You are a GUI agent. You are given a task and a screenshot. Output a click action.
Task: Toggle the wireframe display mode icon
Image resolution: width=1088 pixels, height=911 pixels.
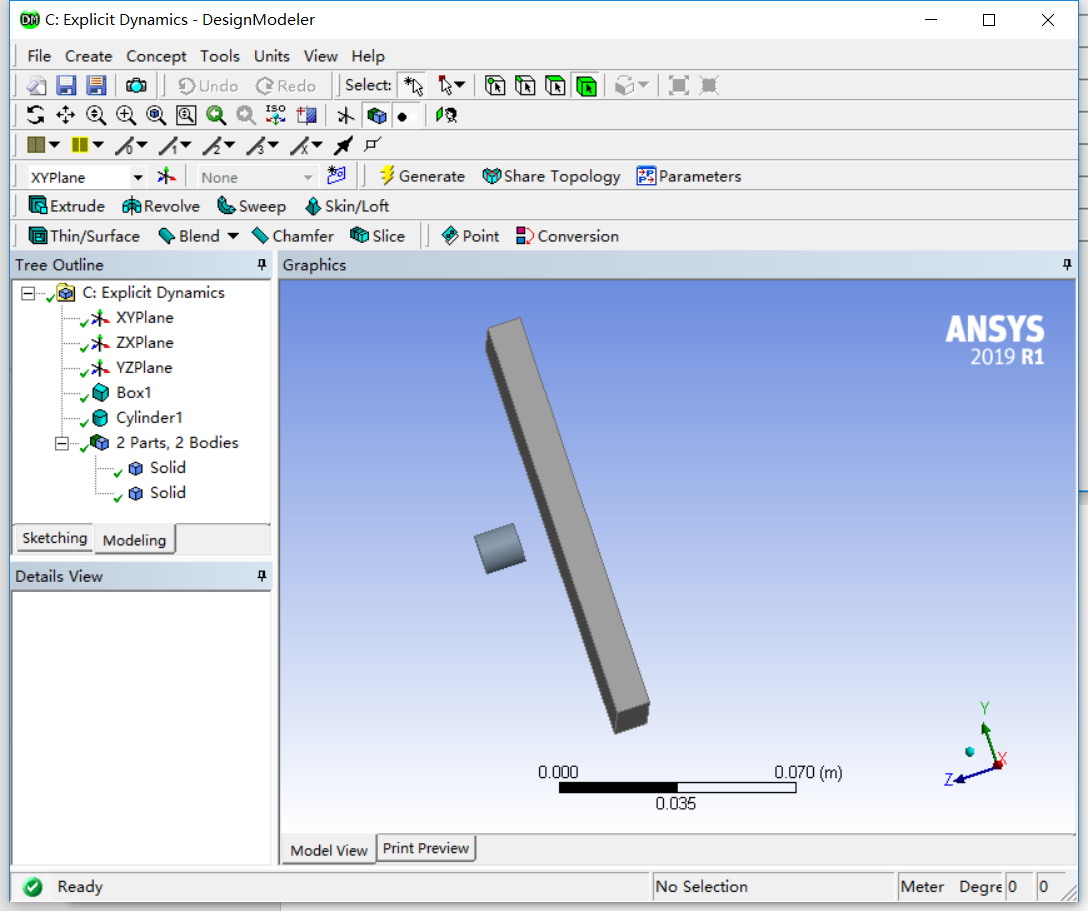click(x=377, y=115)
